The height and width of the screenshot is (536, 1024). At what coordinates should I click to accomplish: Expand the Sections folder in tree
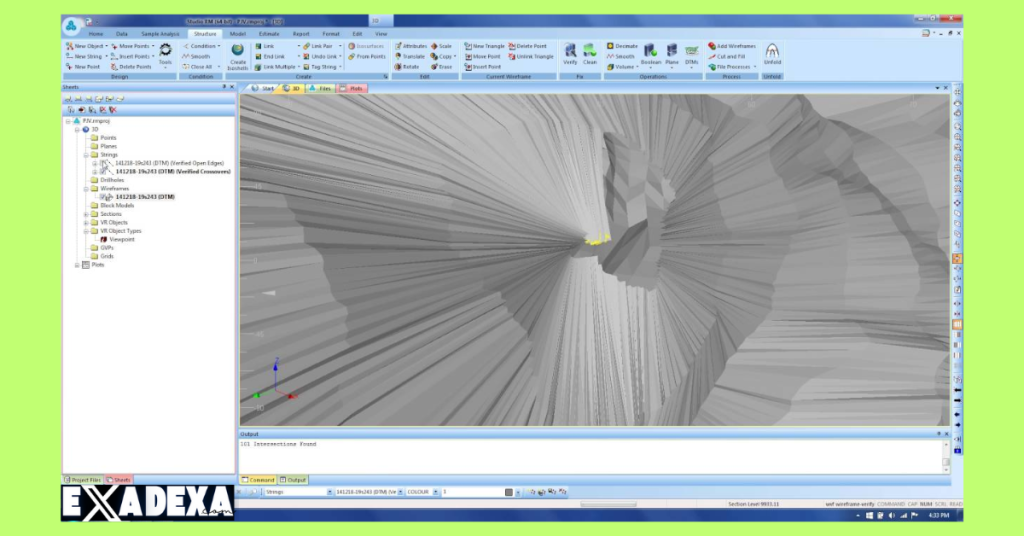point(87,214)
